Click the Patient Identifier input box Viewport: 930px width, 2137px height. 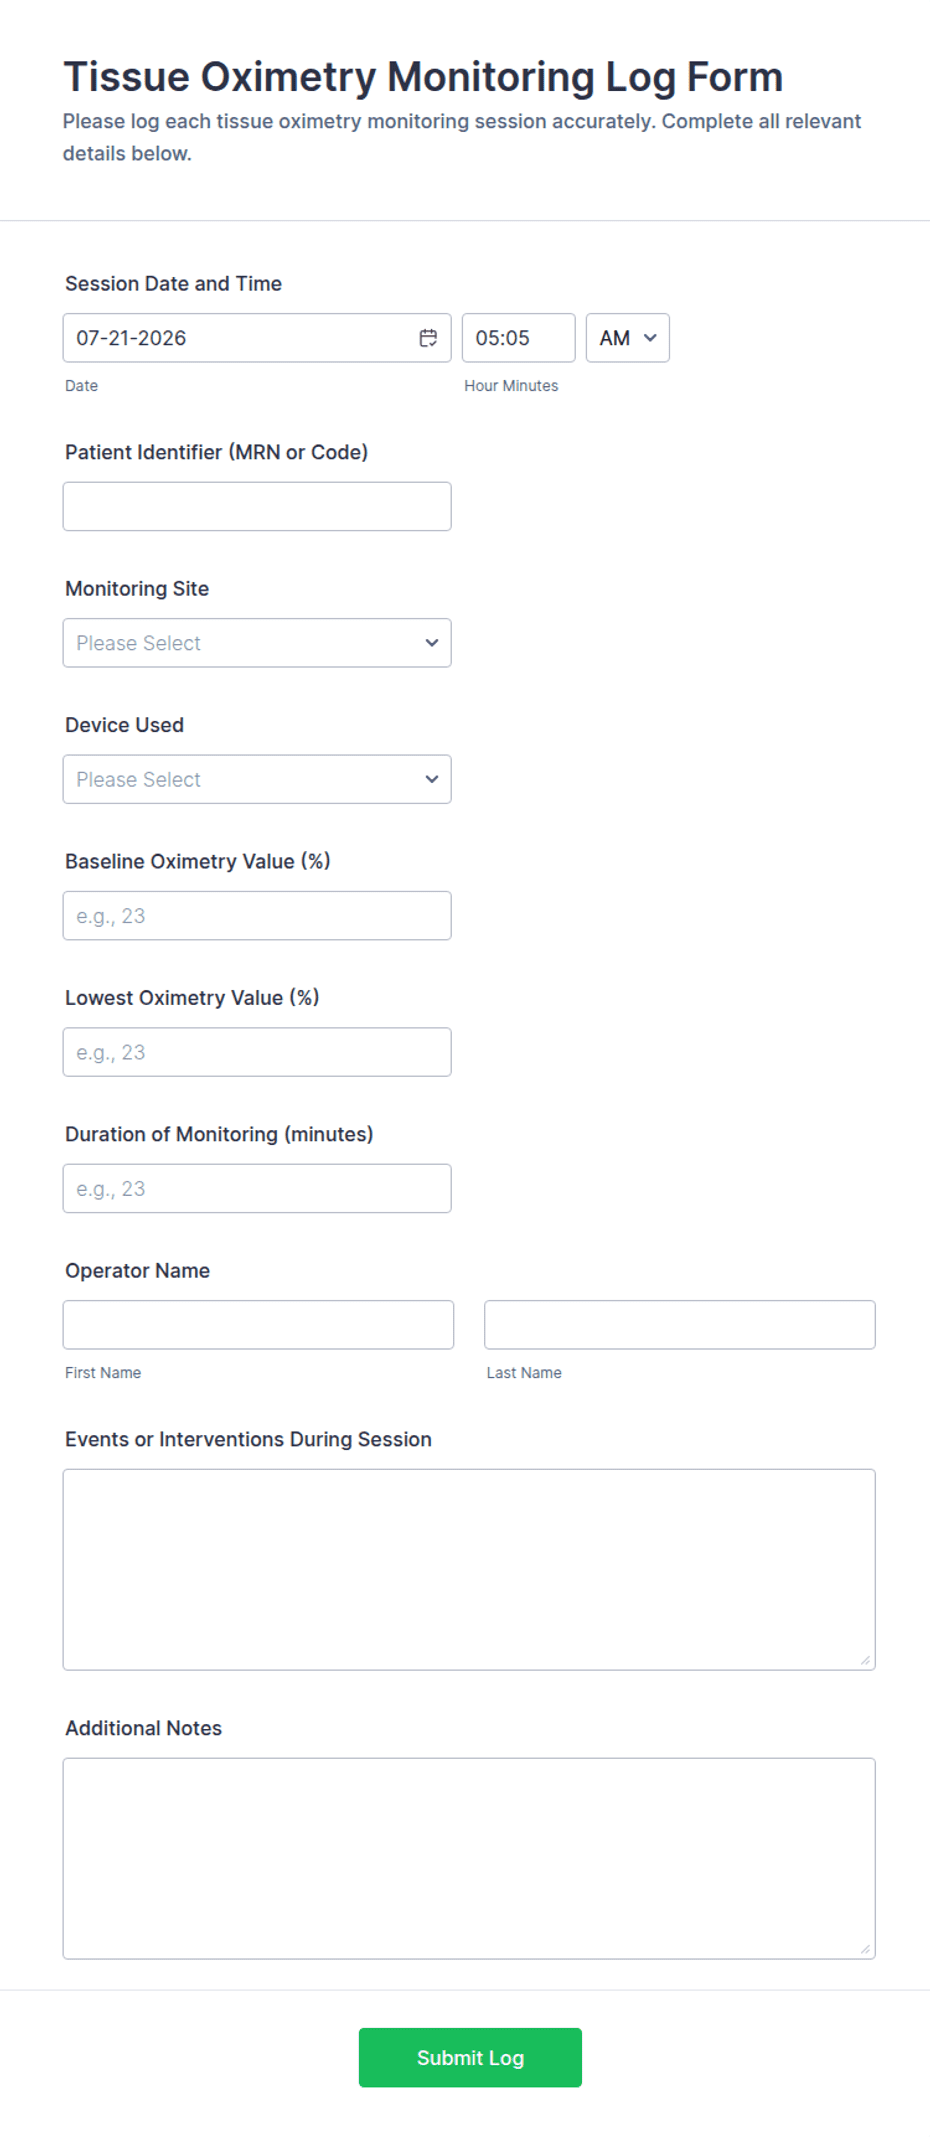257,506
